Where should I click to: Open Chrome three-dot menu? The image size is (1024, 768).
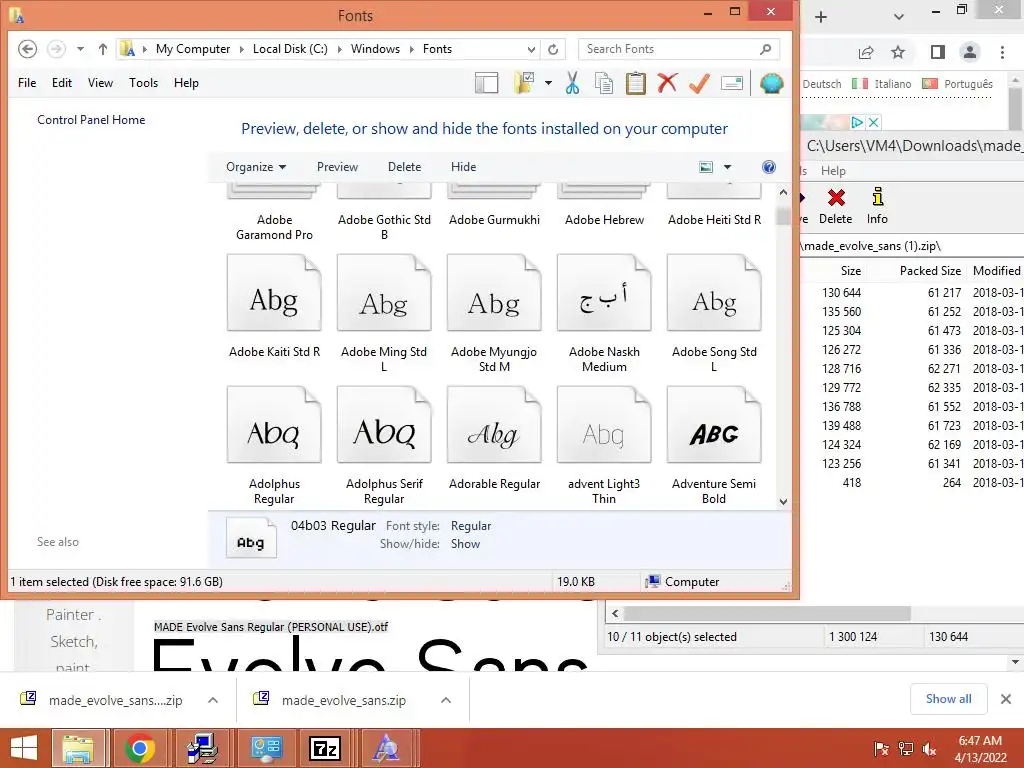1002,52
